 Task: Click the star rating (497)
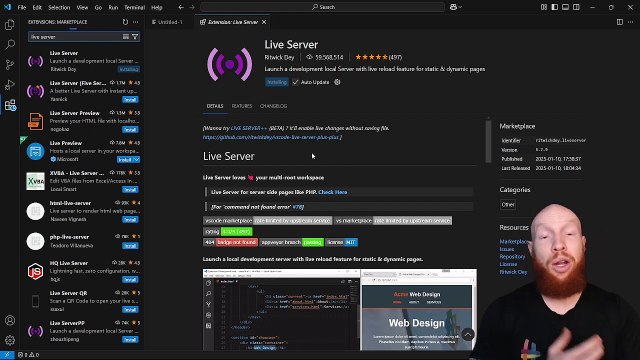[x=378, y=57]
